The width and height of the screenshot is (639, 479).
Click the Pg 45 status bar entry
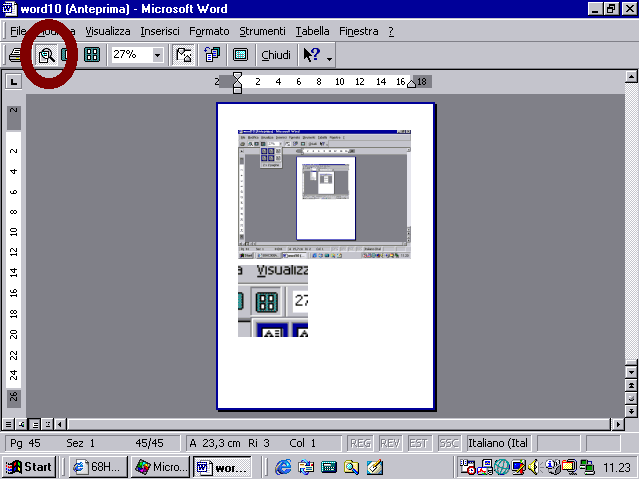pyautogui.click(x=25, y=443)
